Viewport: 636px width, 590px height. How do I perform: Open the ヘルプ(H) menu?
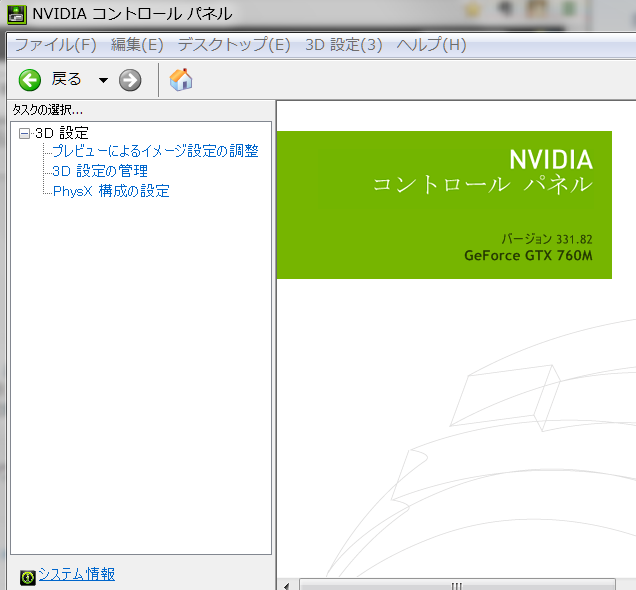(431, 45)
